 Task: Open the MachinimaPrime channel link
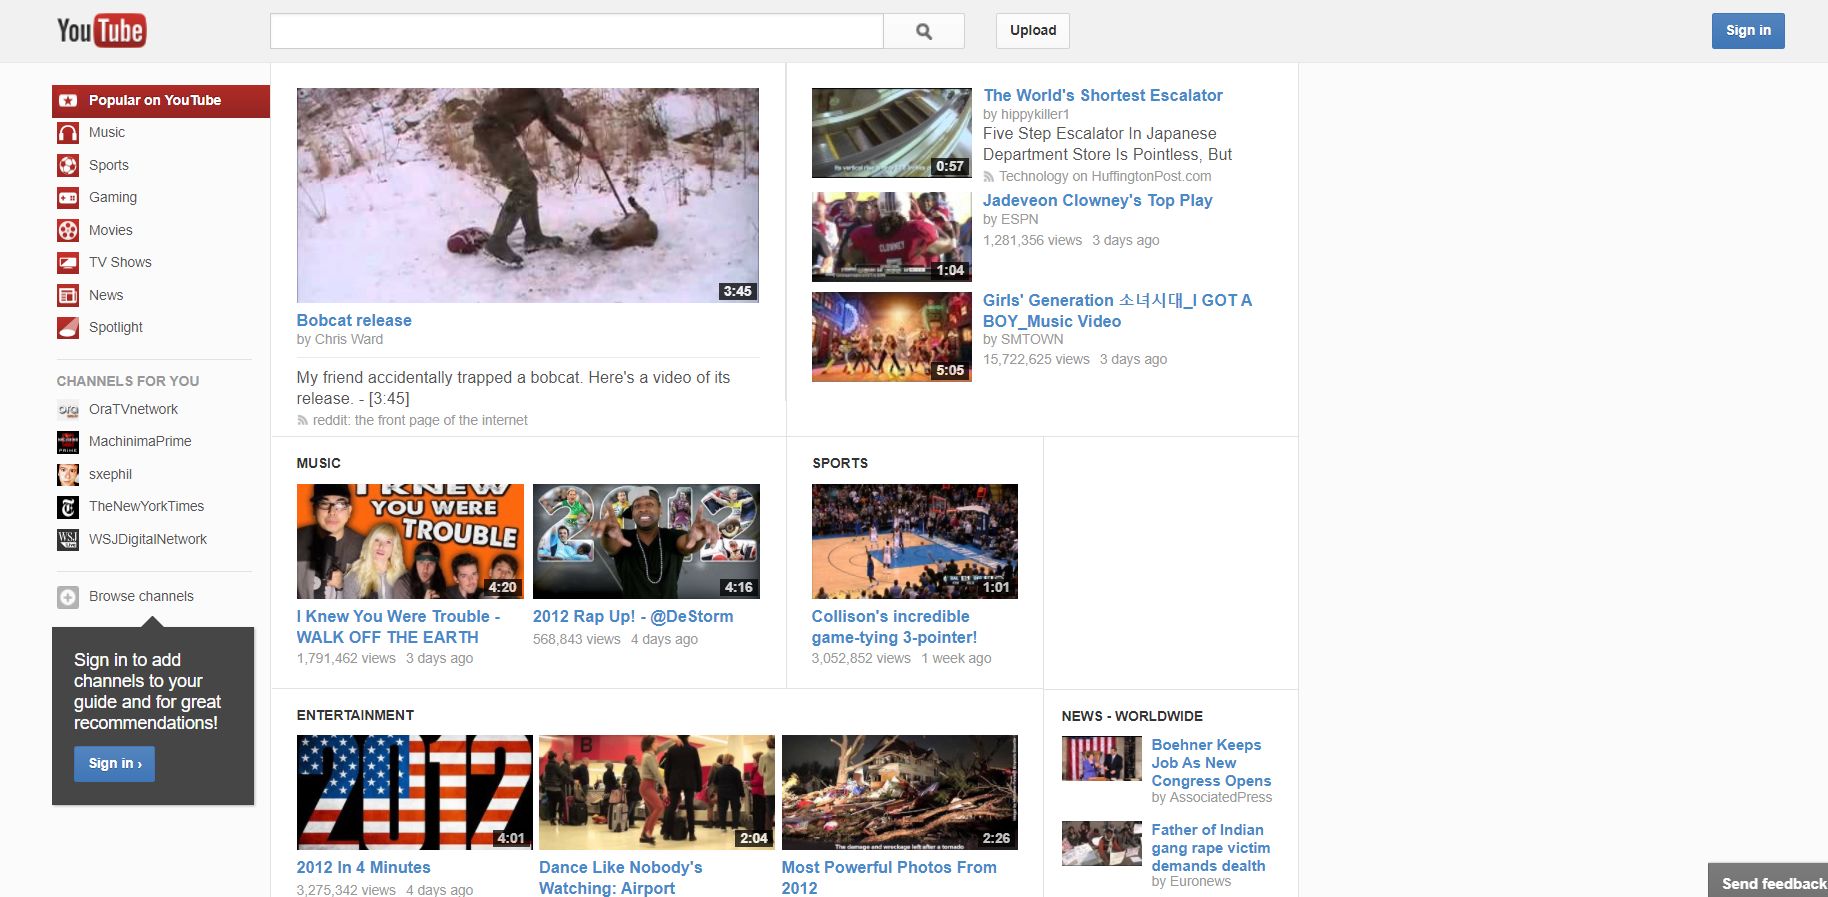140,442
